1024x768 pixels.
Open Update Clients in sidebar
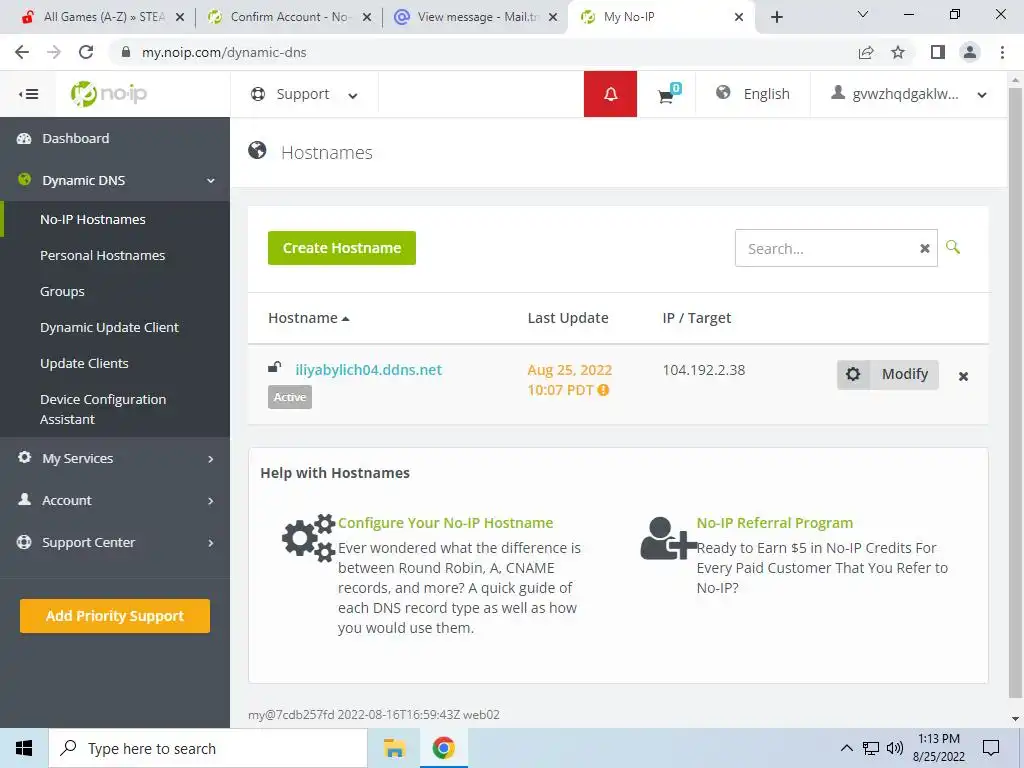84,363
